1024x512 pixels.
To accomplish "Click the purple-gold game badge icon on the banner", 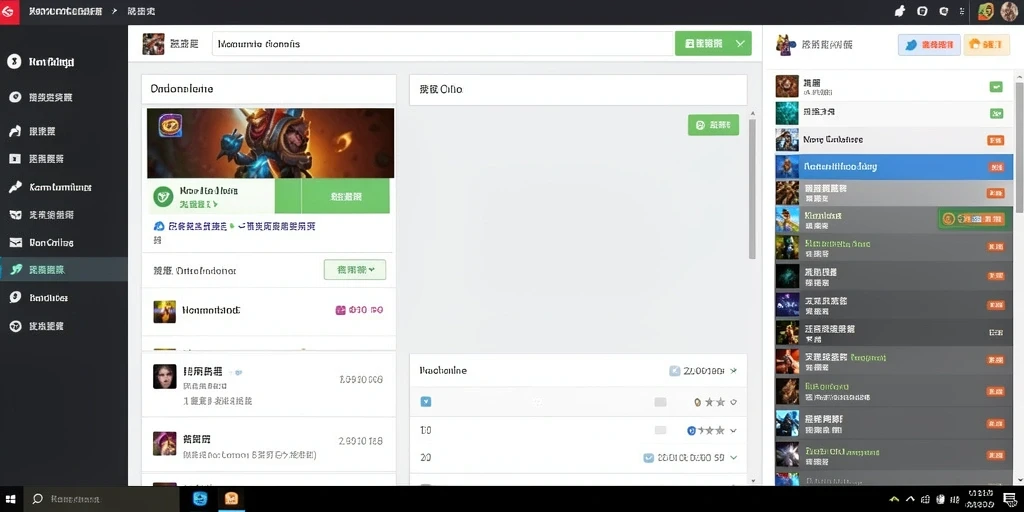I will (170, 125).
